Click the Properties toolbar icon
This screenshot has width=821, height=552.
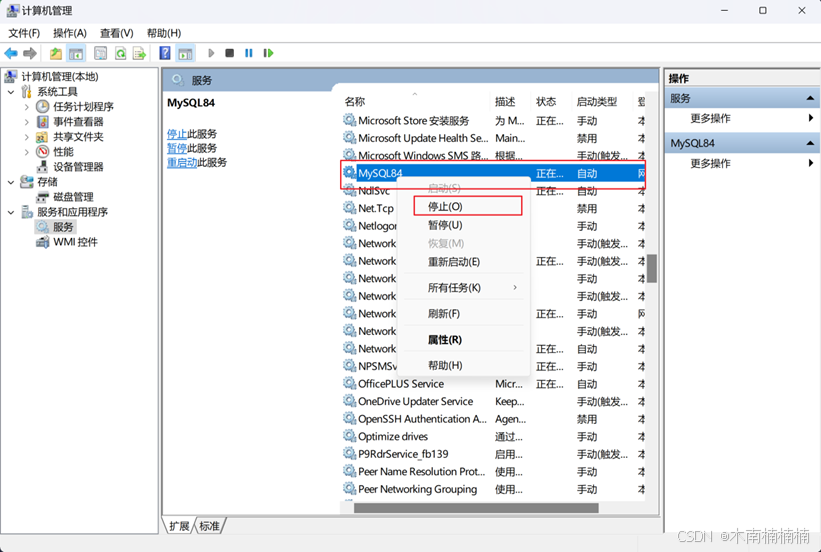[101, 53]
